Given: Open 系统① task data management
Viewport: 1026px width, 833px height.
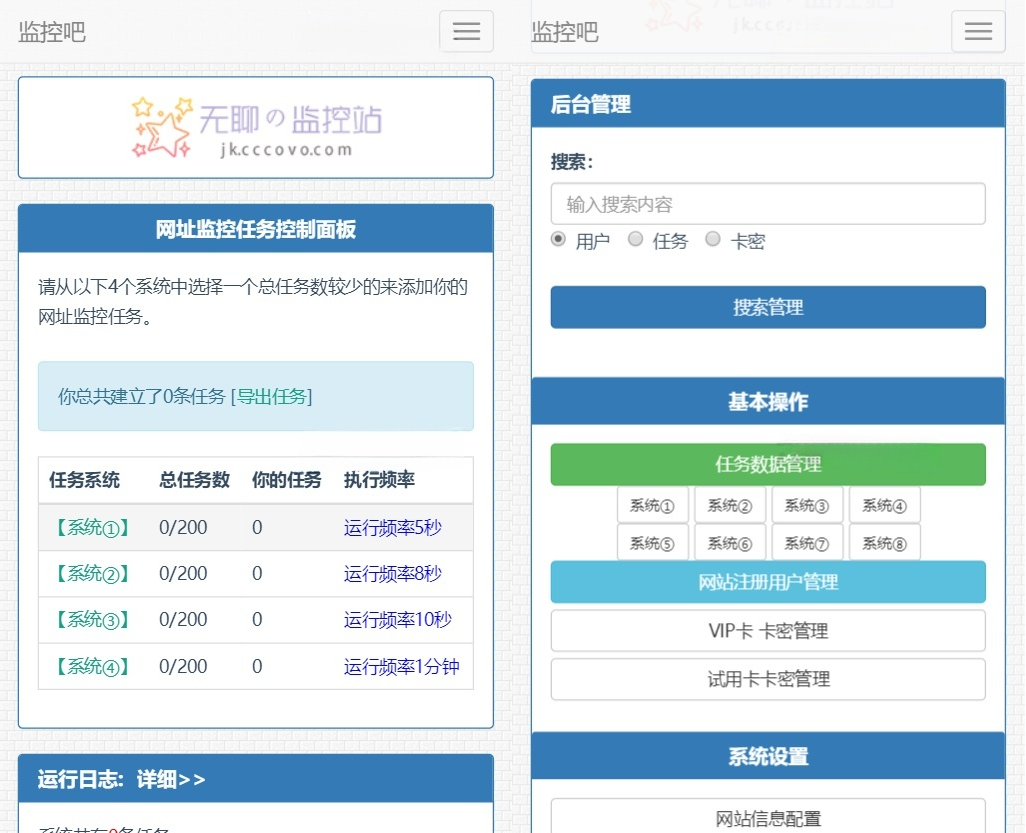Looking at the screenshot, I should (652, 505).
